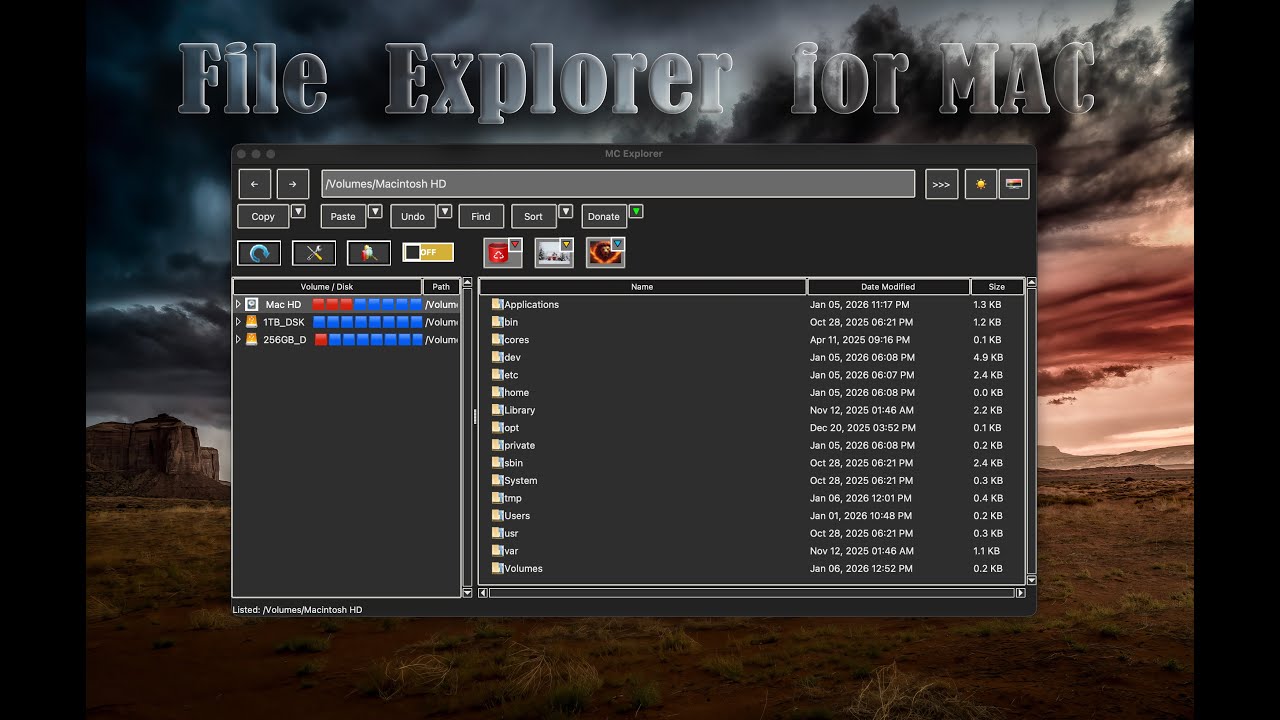This screenshot has width=1280, height=720.
Task: Click the etc folder icon
Action: [x=497, y=375]
